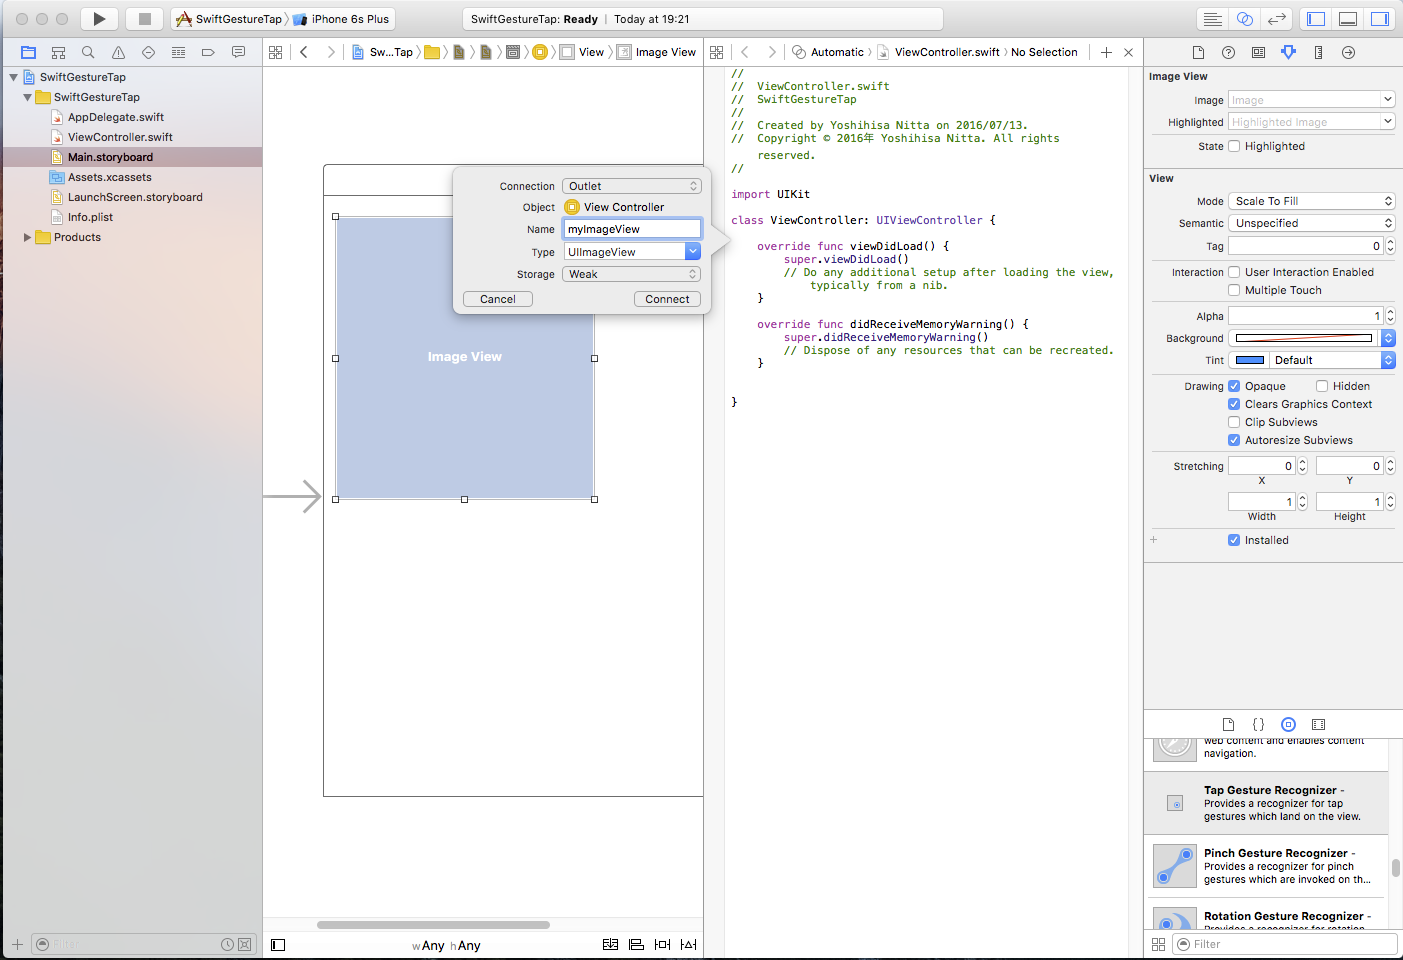This screenshot has width=1403, height=960.
Task: Click Image View in the jump bar
Action: [664, 52]
